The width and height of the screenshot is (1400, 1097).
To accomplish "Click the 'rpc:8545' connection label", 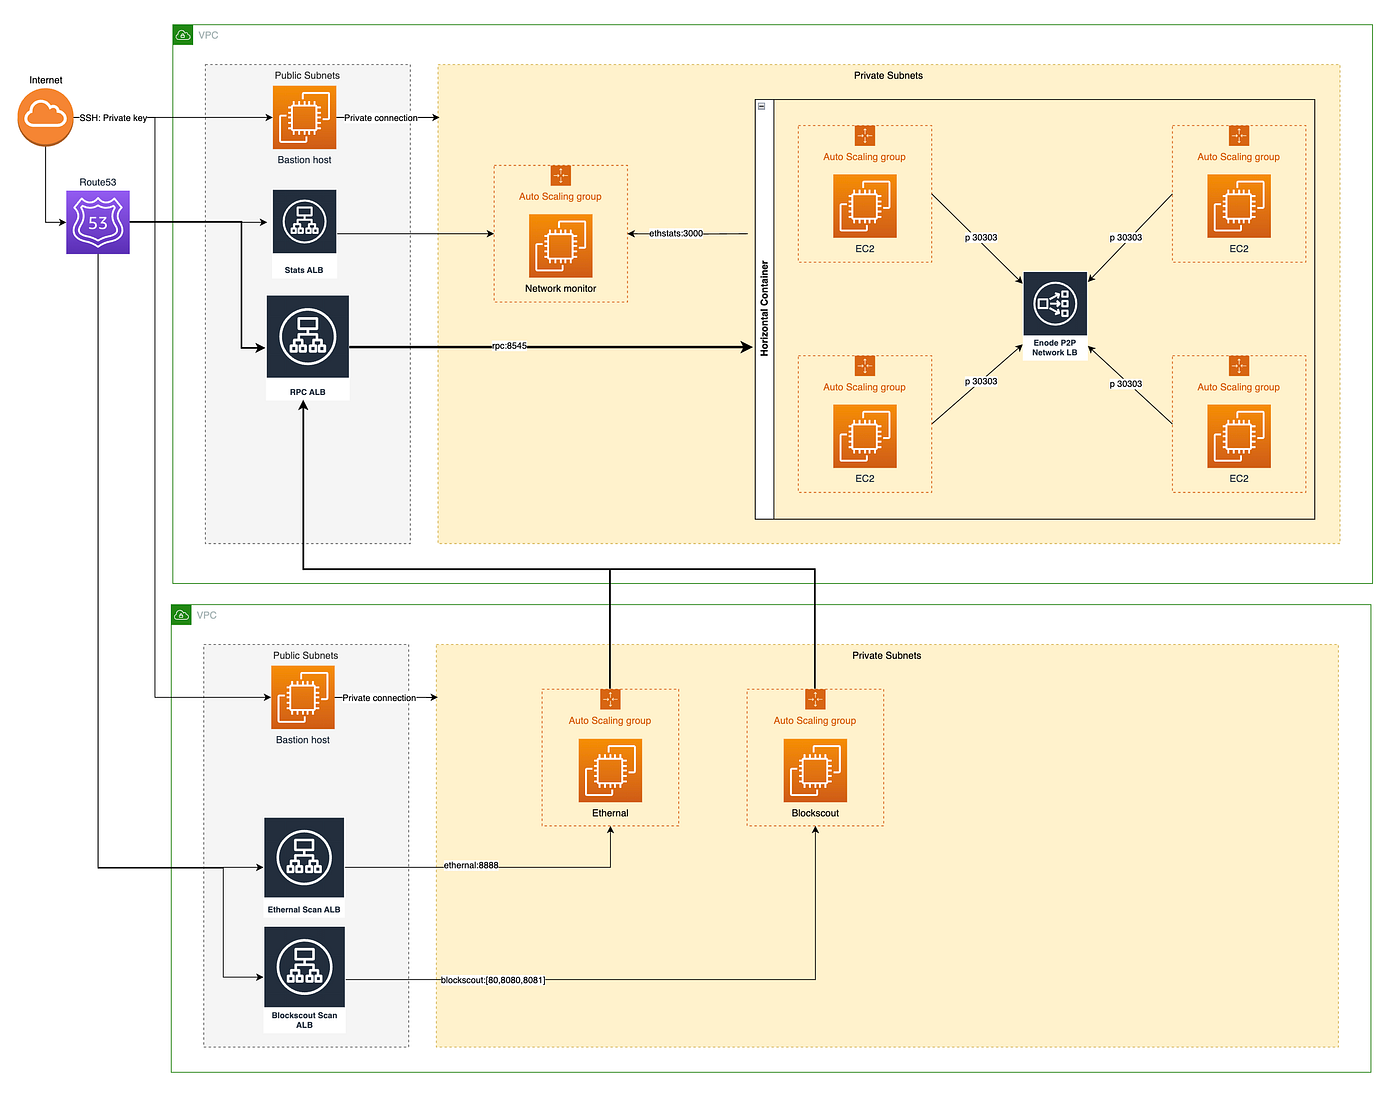I will (509, 346).
